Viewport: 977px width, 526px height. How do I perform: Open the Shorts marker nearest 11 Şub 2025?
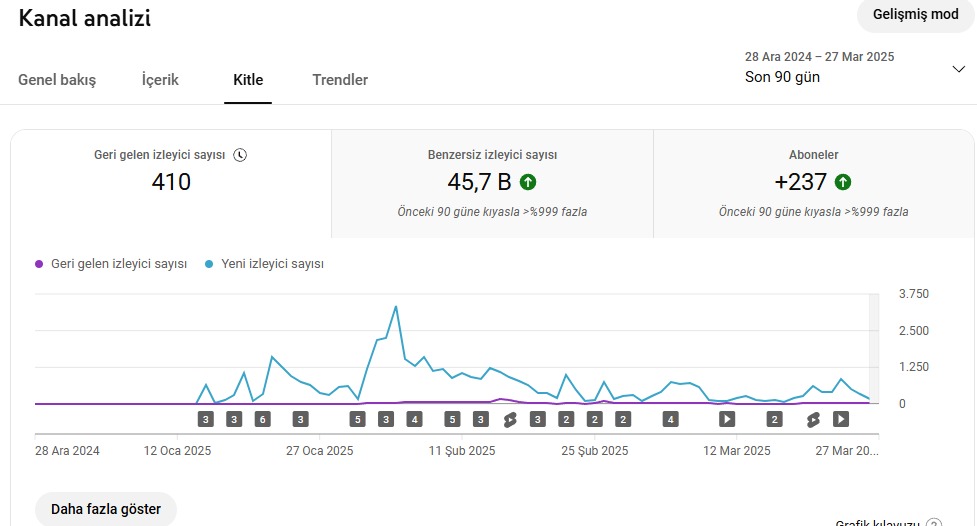pos(510,420)
